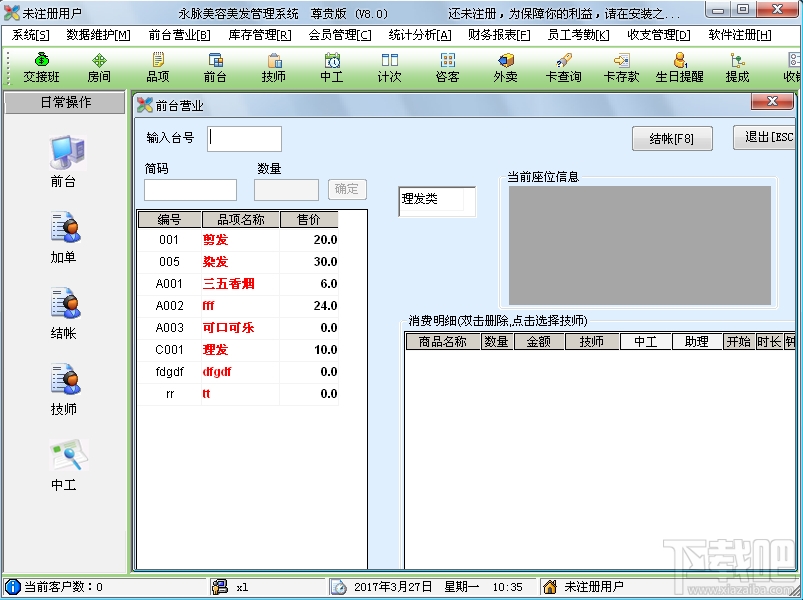
Task: Open the 员工考勤[K] menu
Action: 579,35
